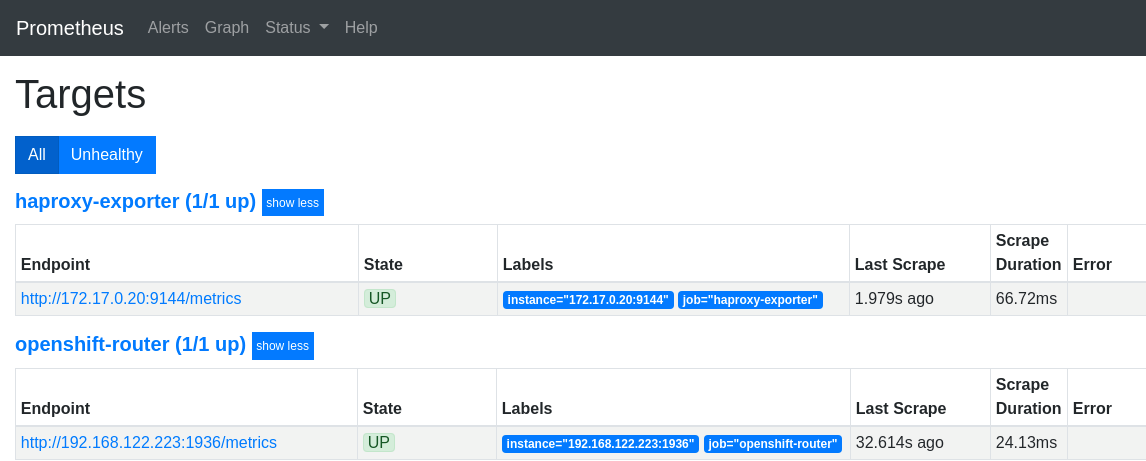Click Scrape Duration header in openshift-router table

(1028, 396)
